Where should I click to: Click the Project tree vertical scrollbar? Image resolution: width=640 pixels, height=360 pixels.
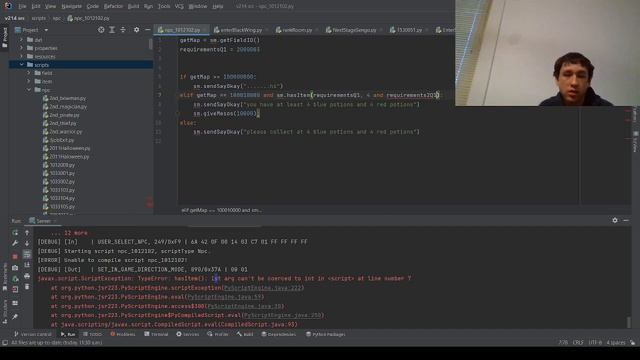(x=151, y=44)
